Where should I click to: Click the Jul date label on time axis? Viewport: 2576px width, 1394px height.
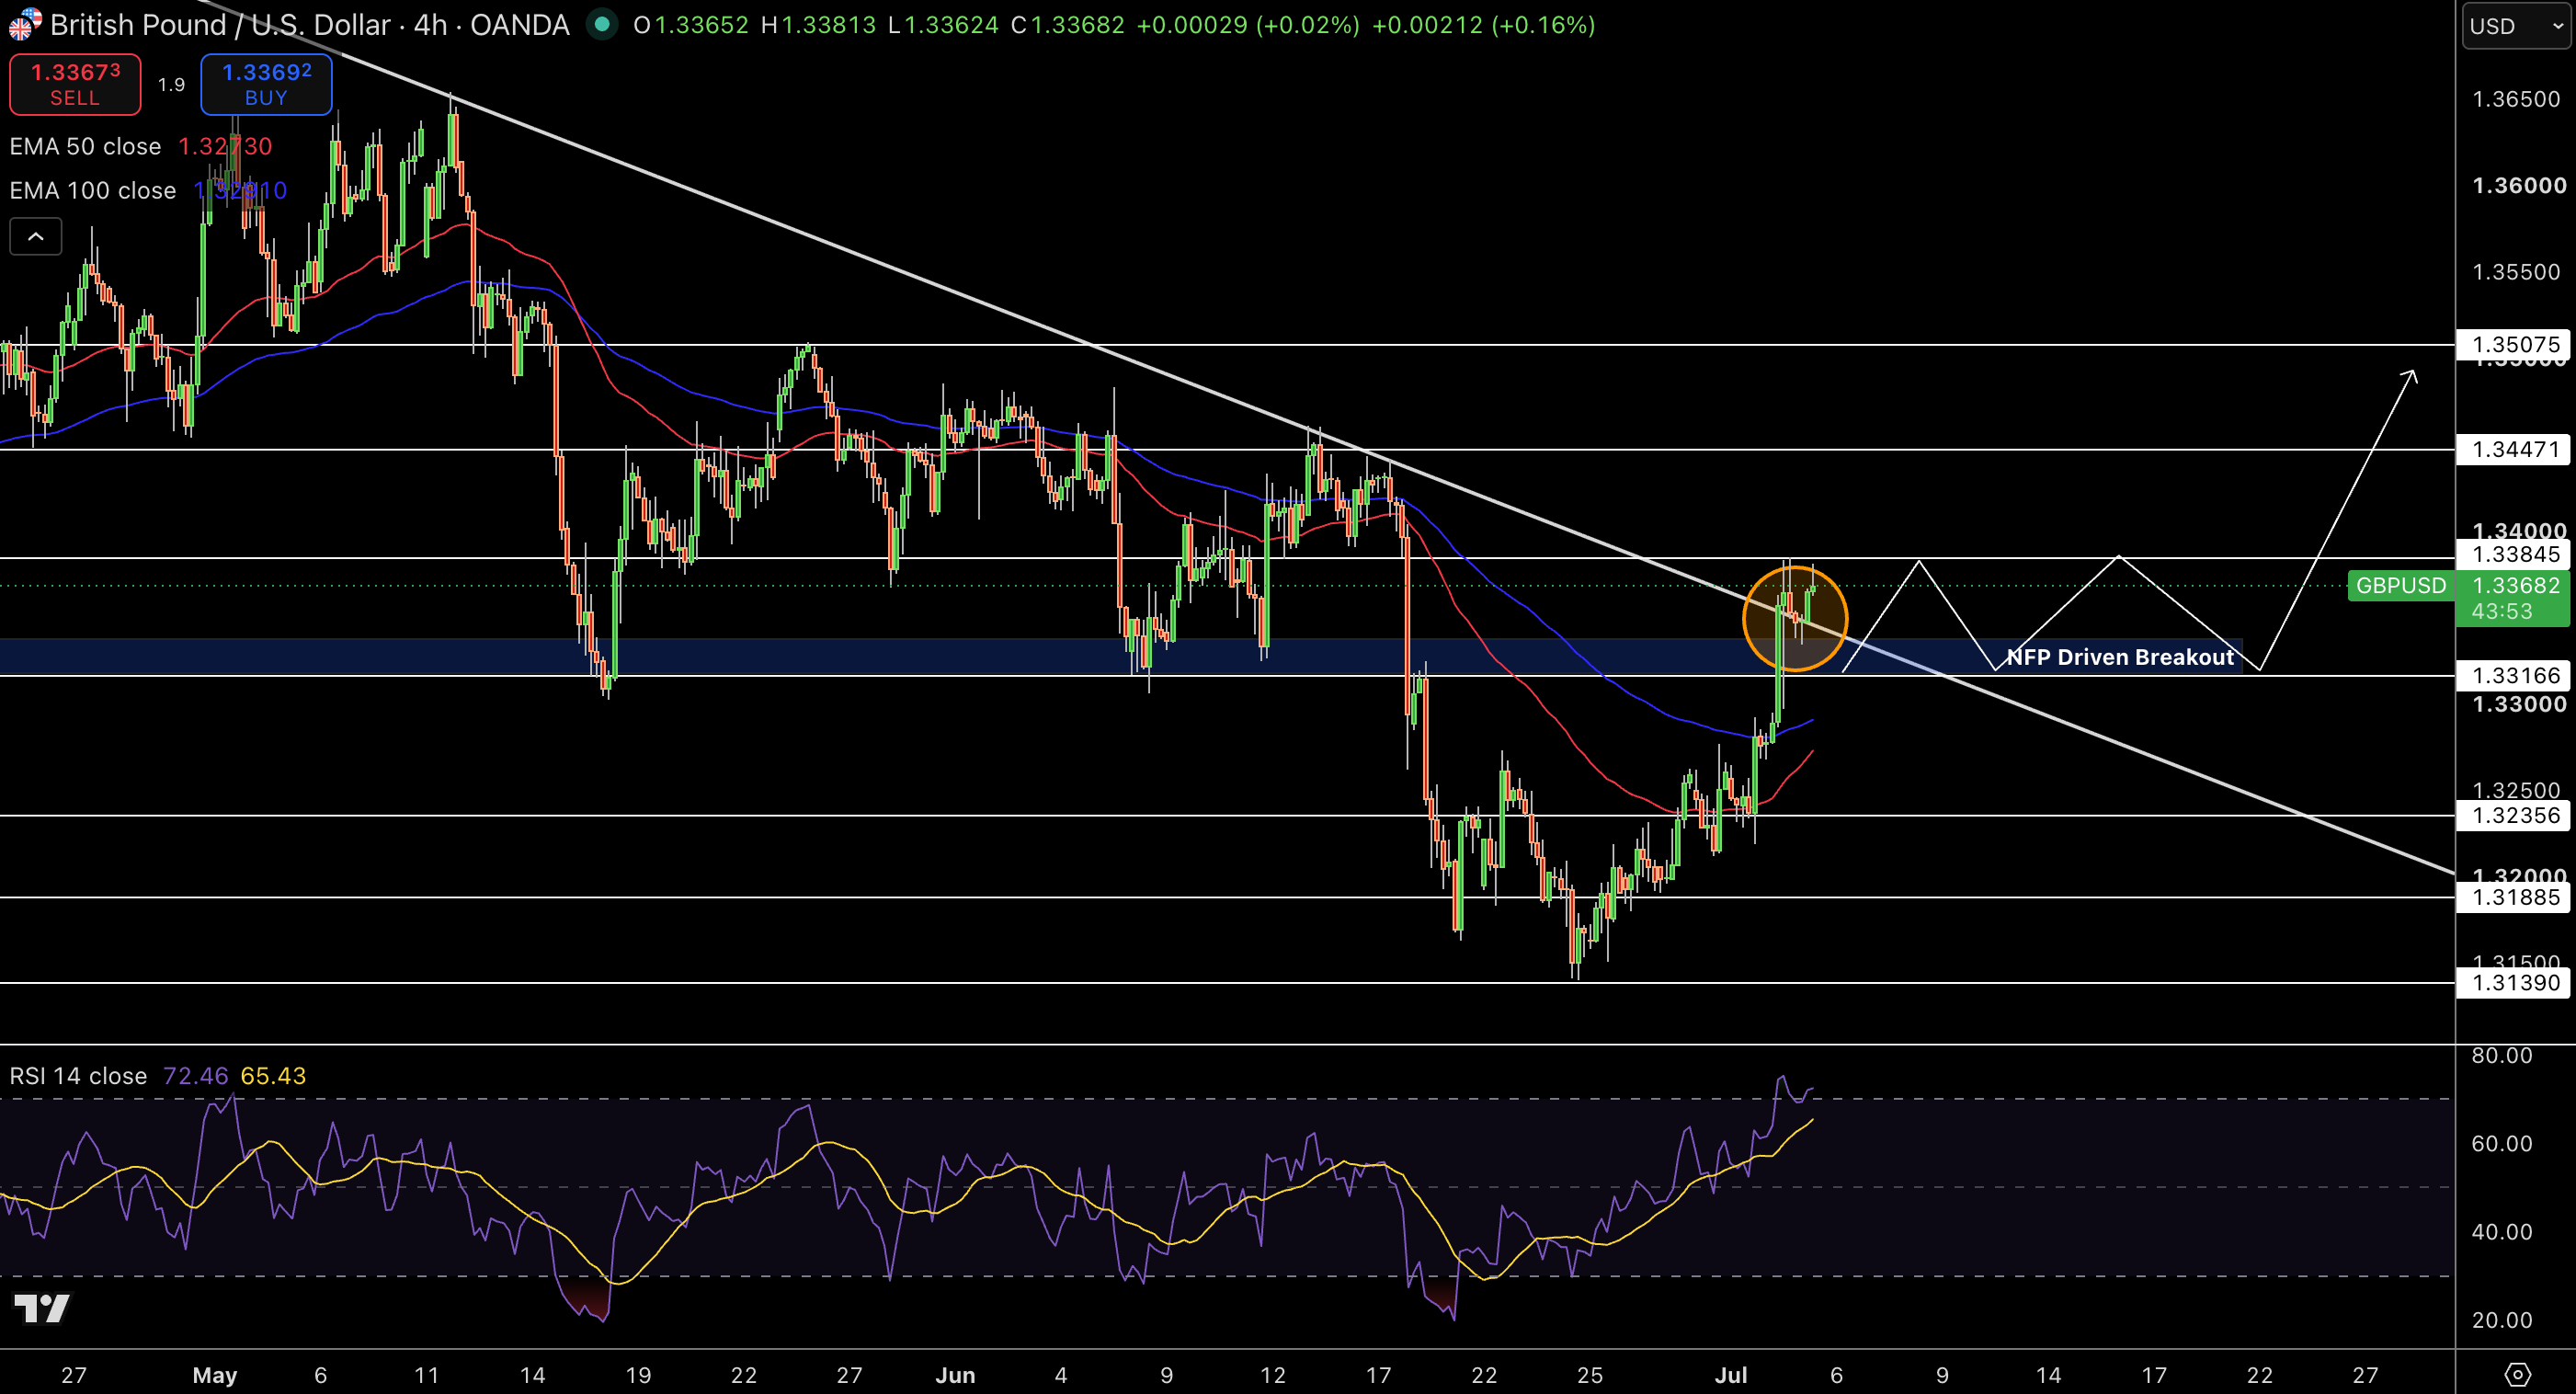[1731, 1375]
